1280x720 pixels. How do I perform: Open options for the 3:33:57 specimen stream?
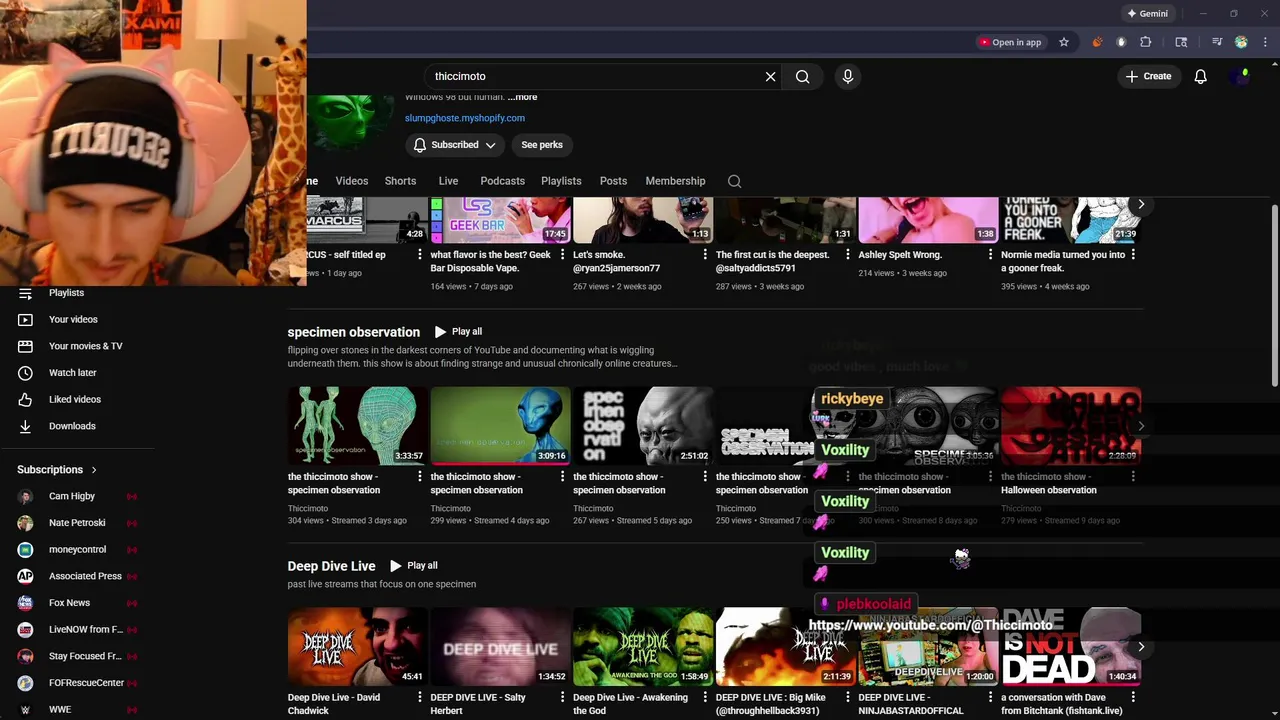[420, 477]
